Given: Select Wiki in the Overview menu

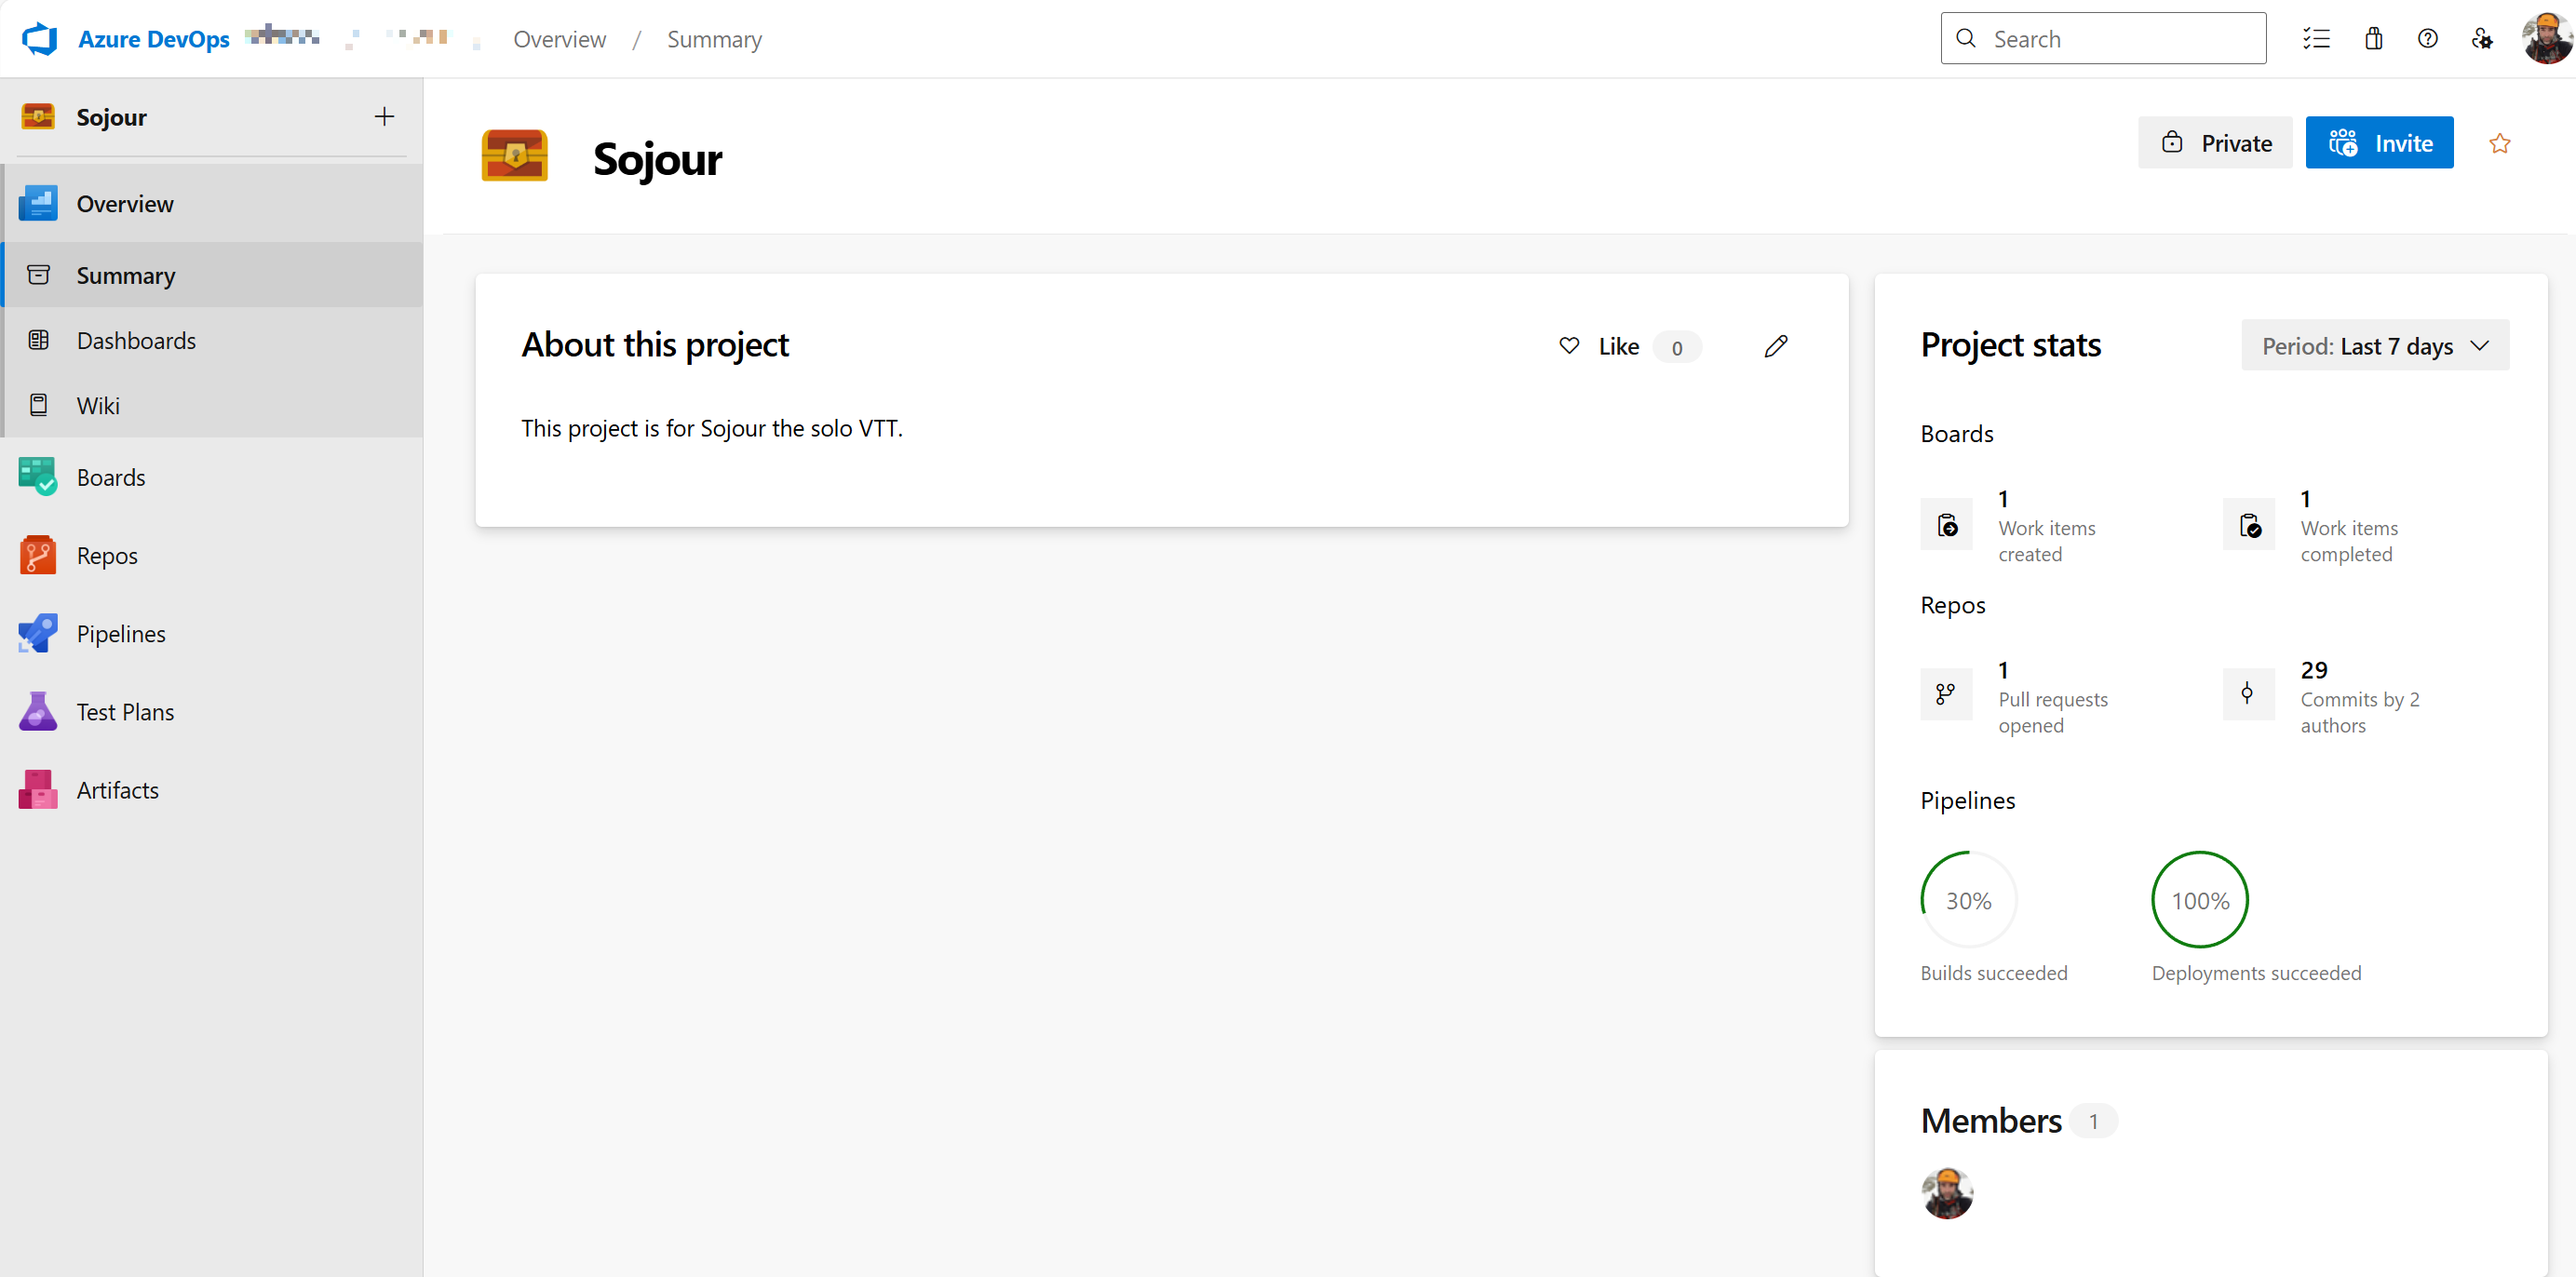Looking at the screenshot, I should click(x=98, y=405).
